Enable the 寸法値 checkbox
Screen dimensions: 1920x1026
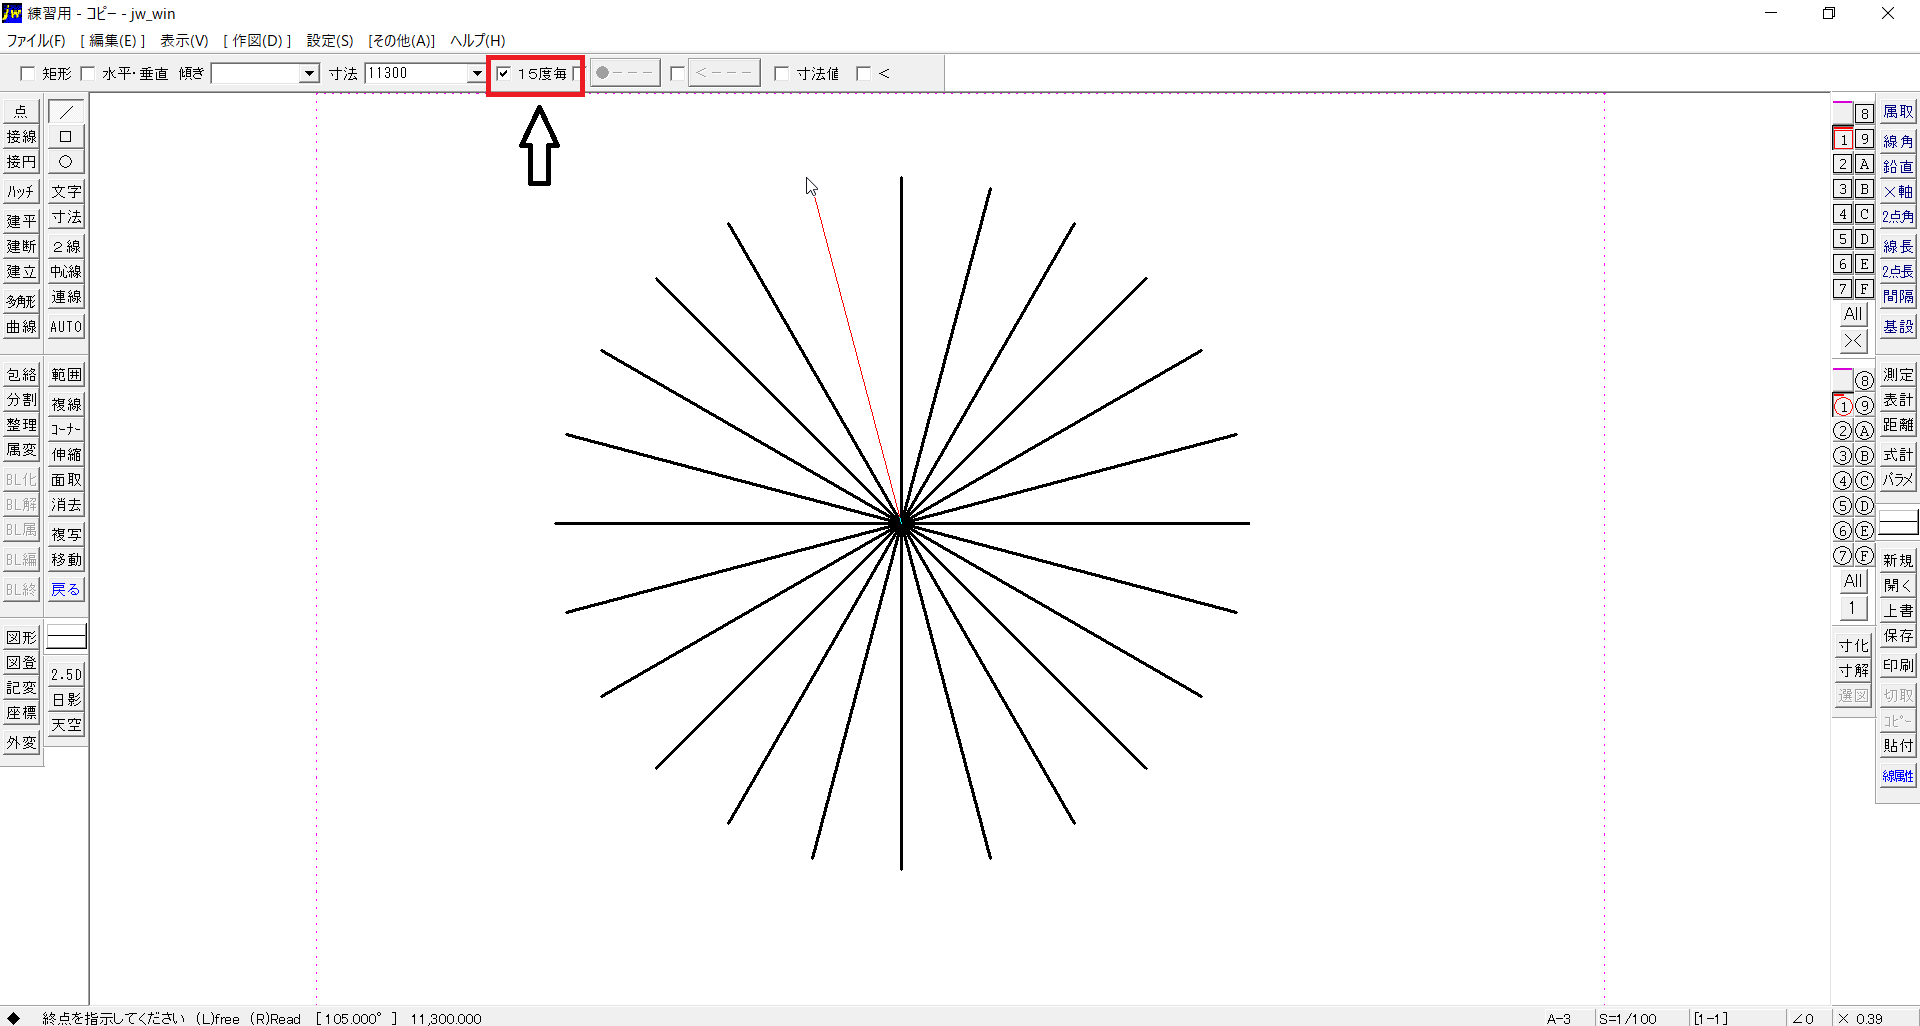782,74
